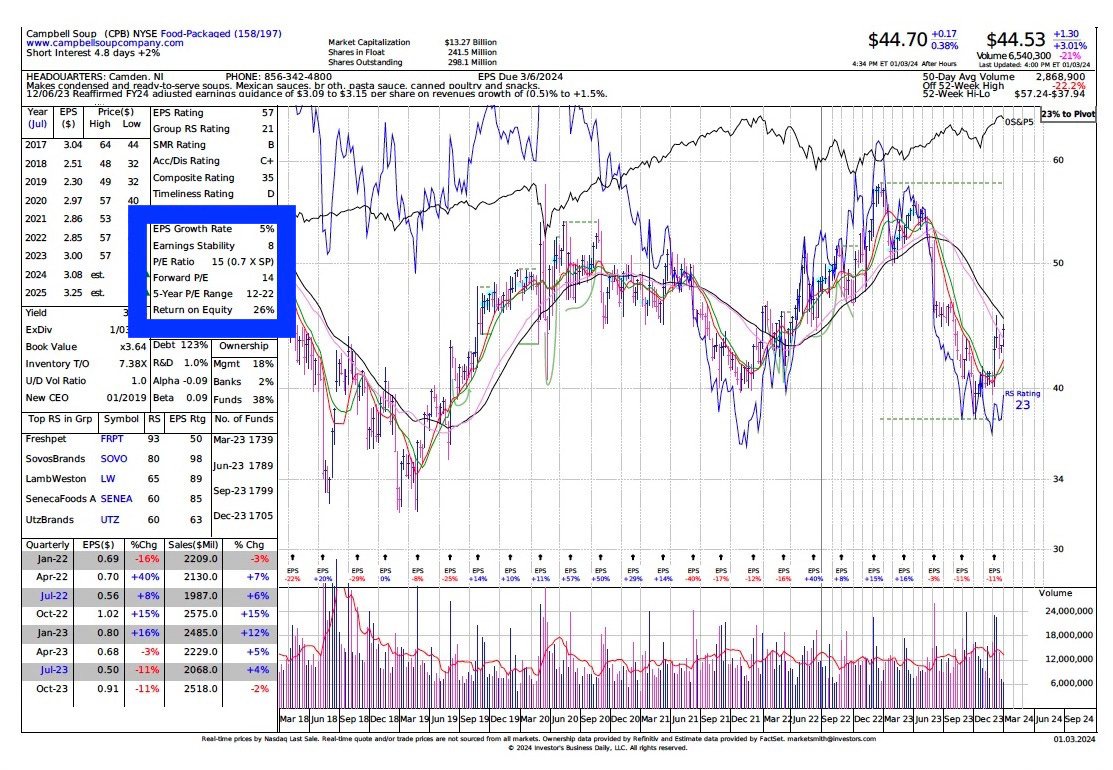
Task: Click the RS Rating 23 label on the chart
Action: [x=1022, y=400]
